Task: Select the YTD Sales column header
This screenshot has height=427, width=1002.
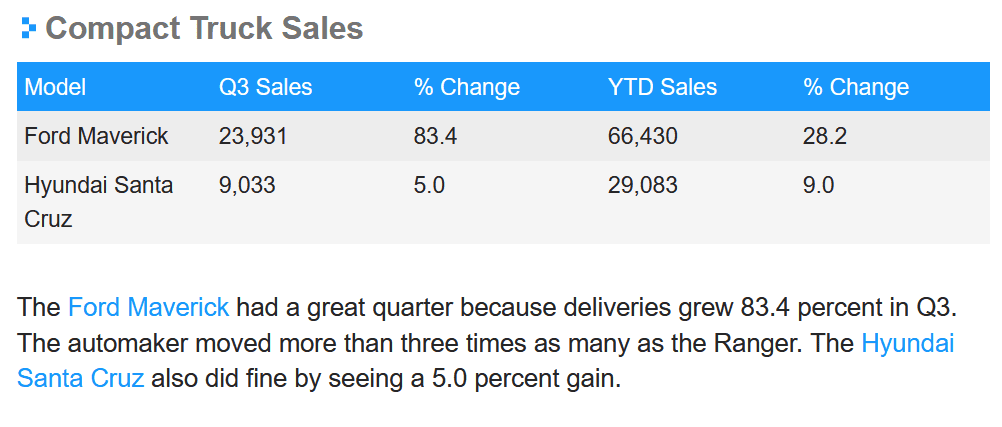Action: (662, 87)
